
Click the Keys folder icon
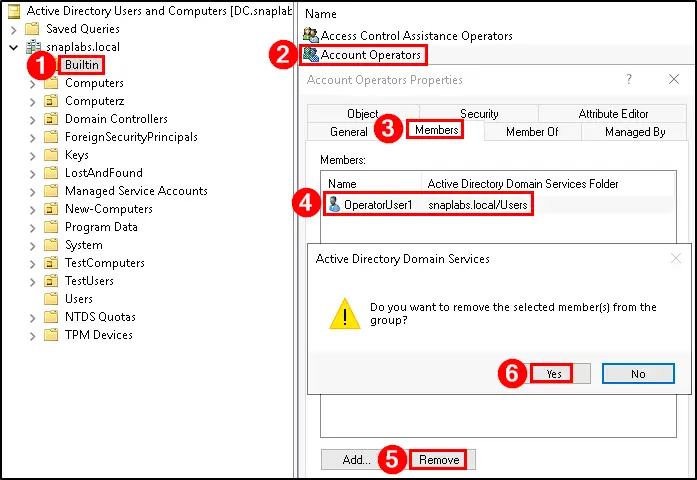tap(51, 155)
